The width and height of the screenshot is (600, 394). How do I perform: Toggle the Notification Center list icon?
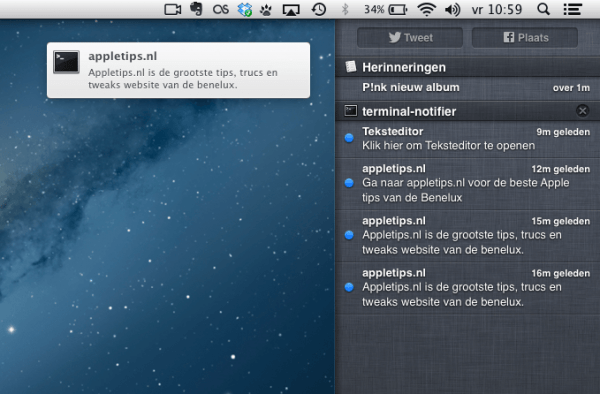573,10
